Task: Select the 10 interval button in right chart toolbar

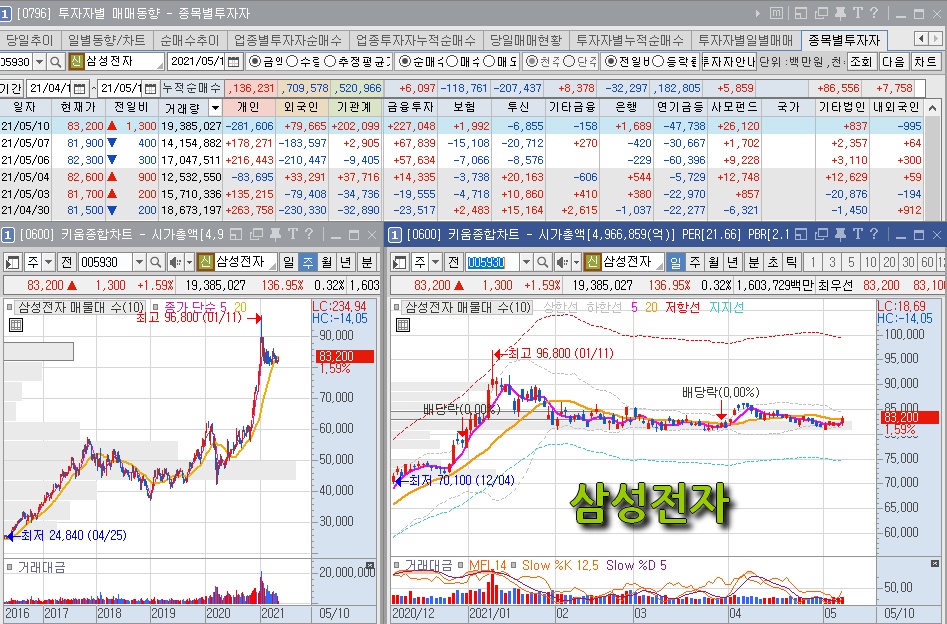Action: pyautogui.click(x=870, y=262)
